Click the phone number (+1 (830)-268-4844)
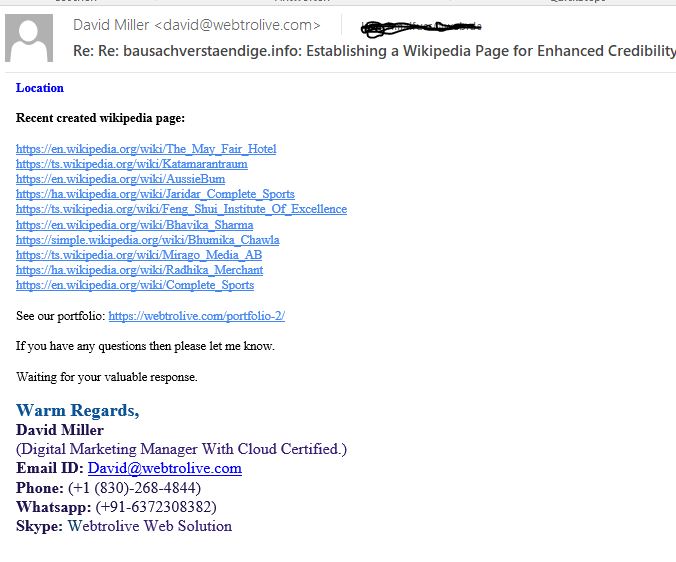676x562 pixels. 135,488
